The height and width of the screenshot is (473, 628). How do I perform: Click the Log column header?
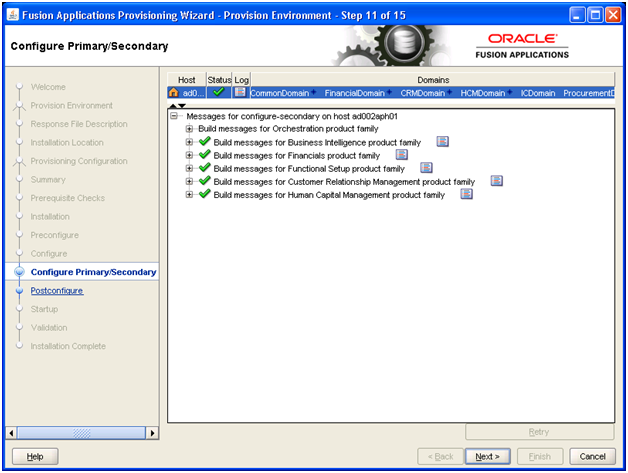pyautogui.click(x=242, y=80)
